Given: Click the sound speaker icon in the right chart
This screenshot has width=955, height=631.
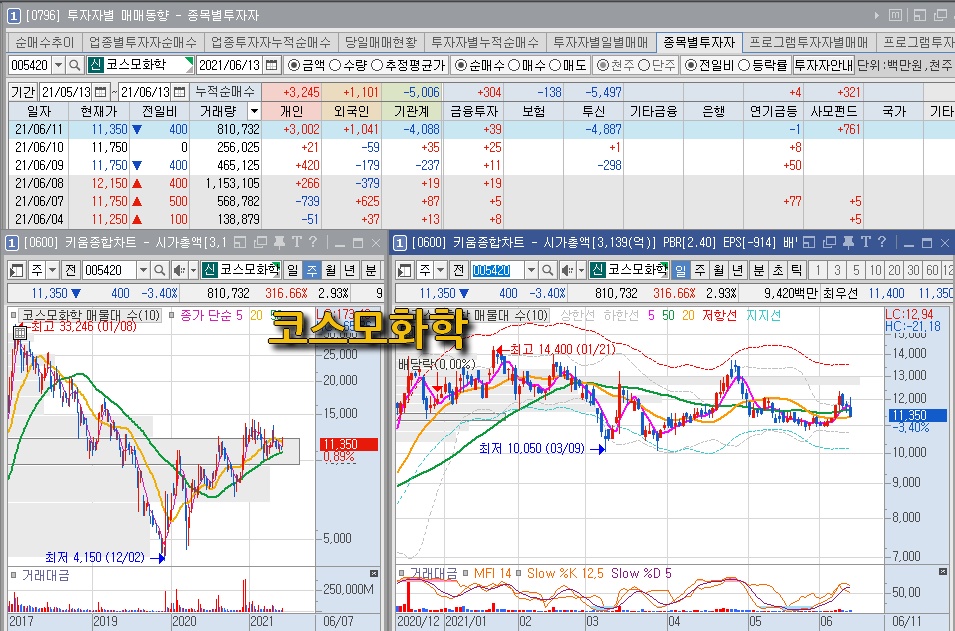Looking at the screenshot, I should [568, 270].
